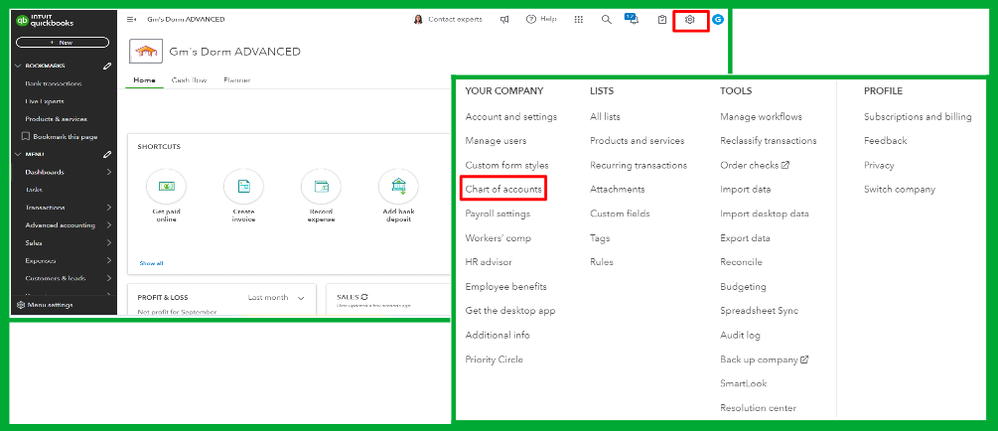Open the Last month period dropdown
This screenshot has height=431, width=998.
click(x=276, y=297)
